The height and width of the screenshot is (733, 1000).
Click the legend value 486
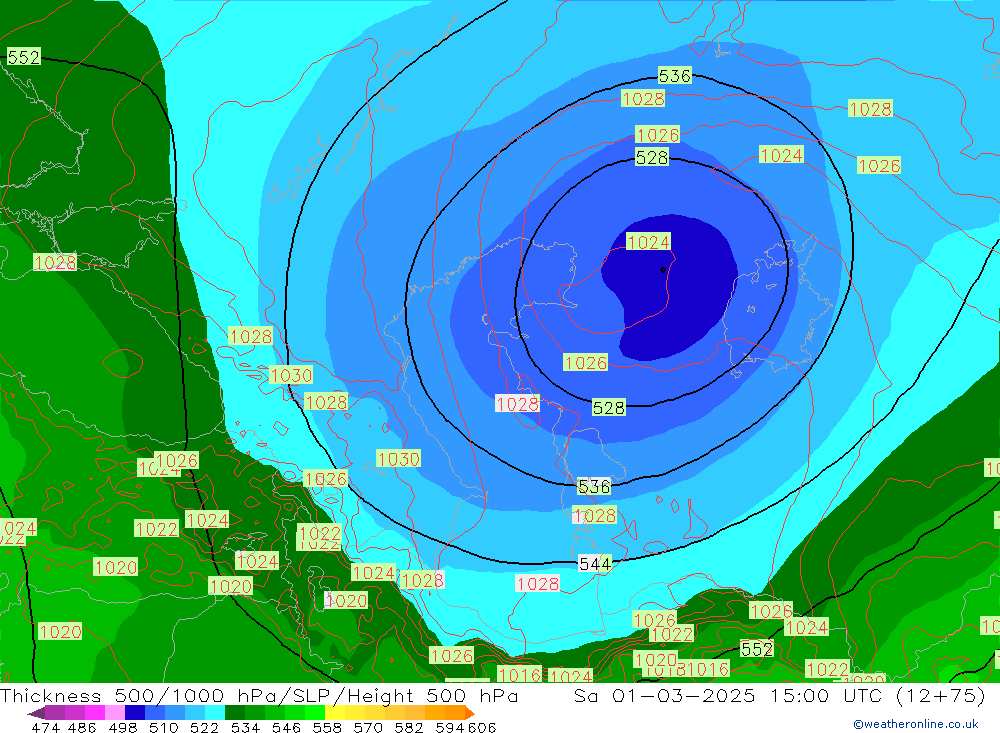click(82, 727)
